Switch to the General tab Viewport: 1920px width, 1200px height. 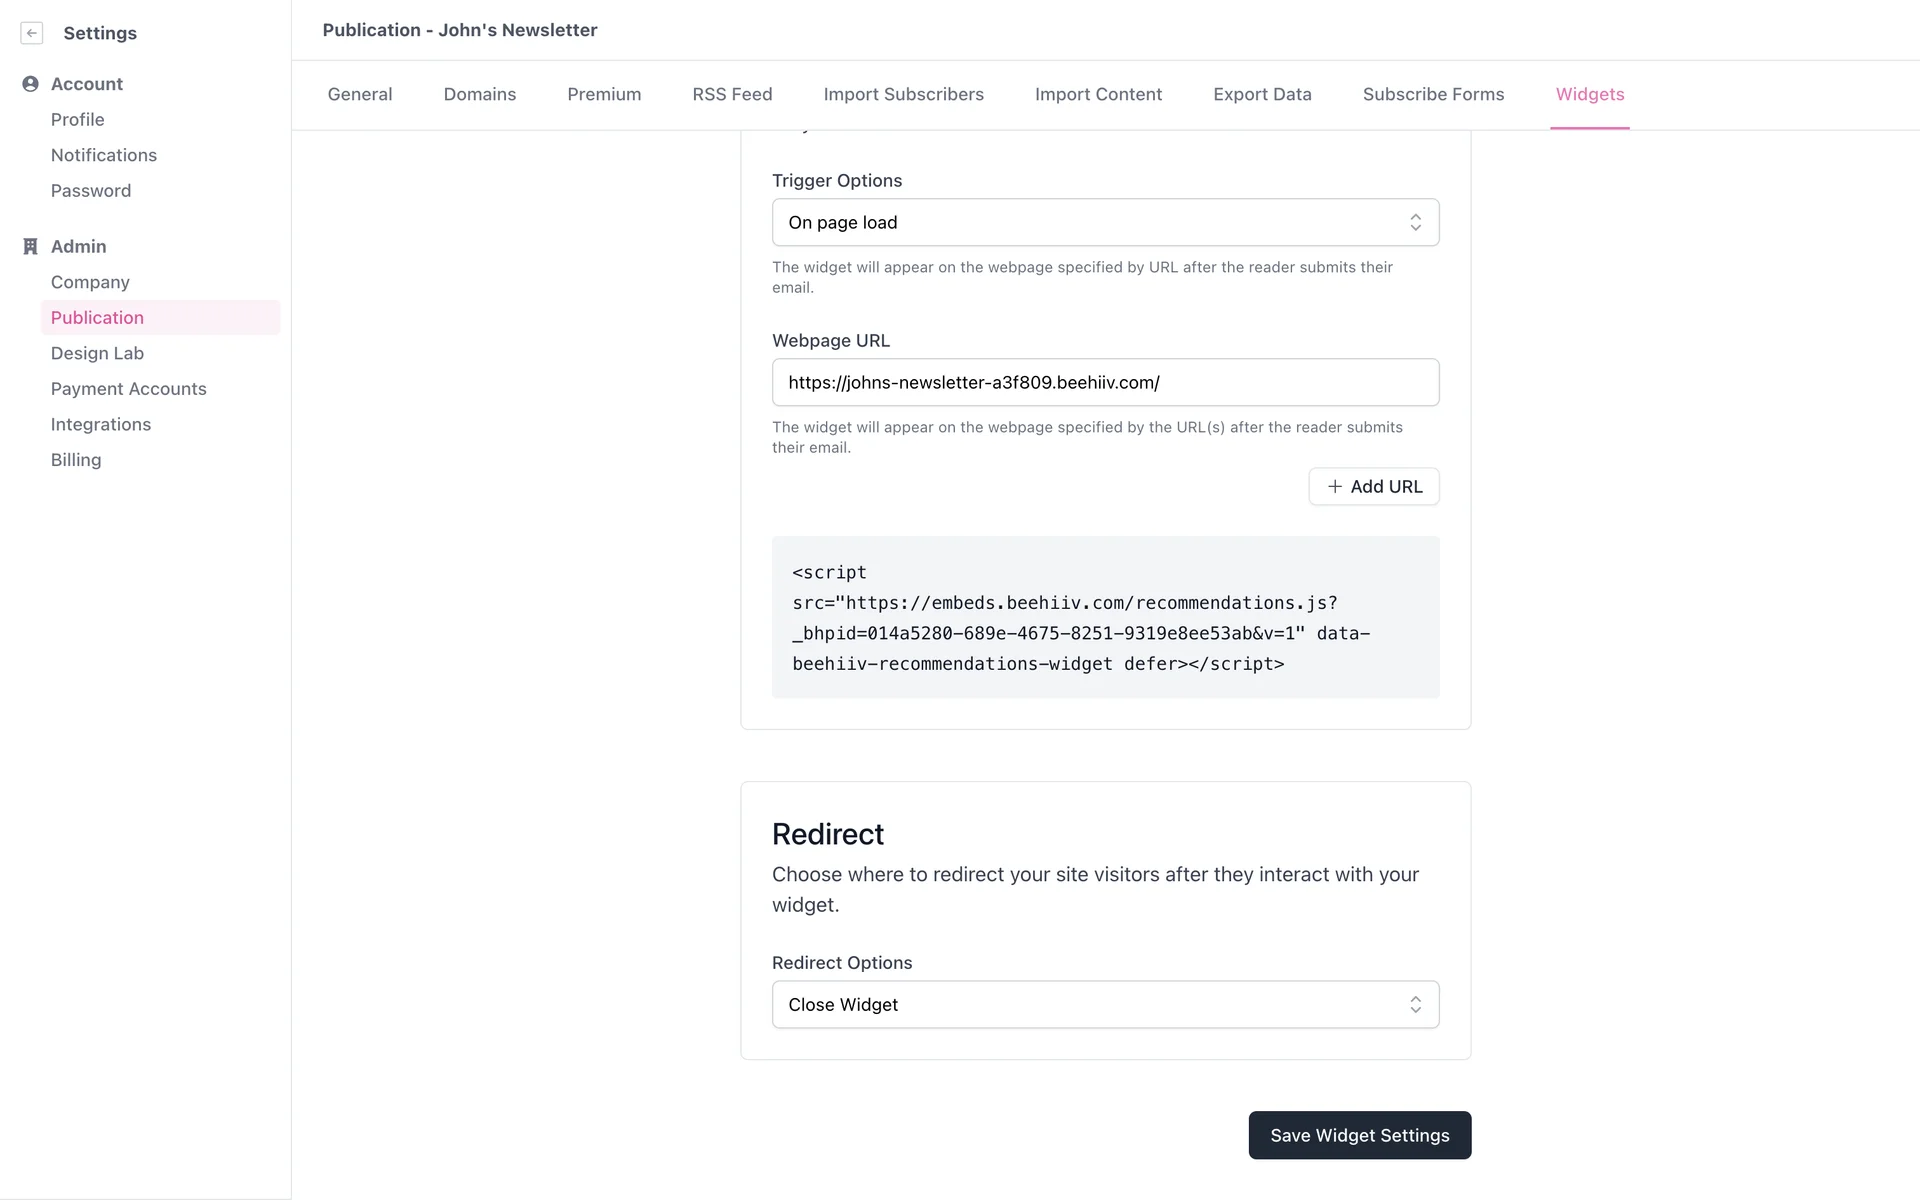pos(360,94)
